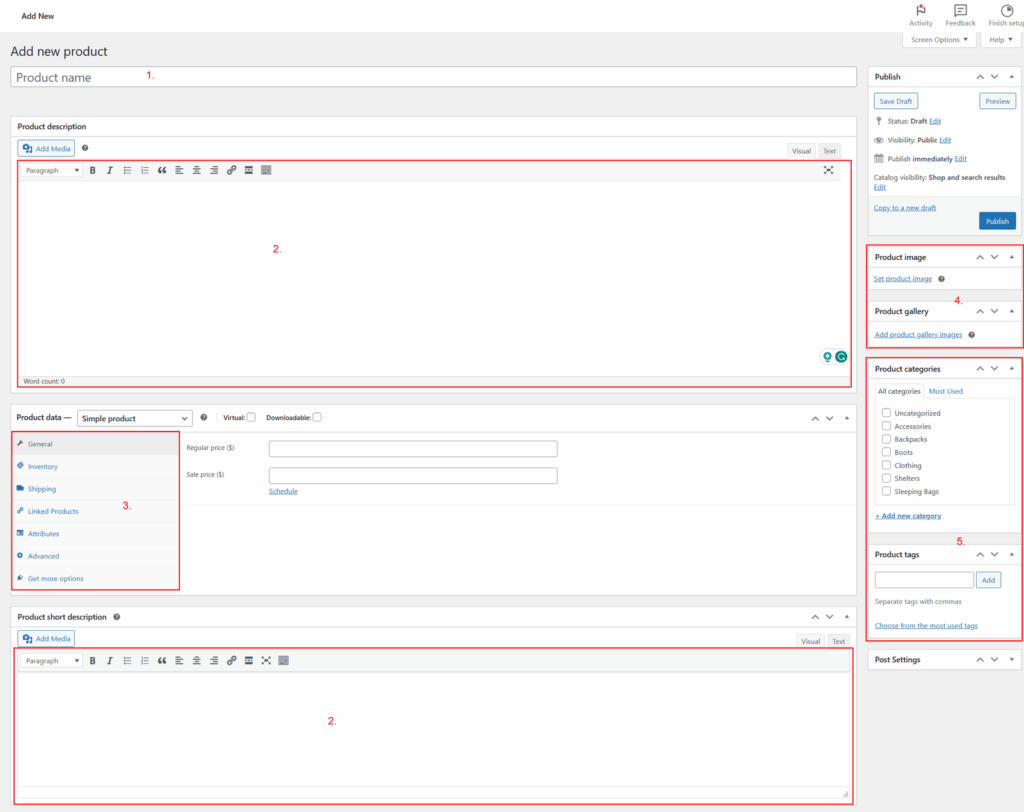Open fullscreen mode for Product description editor
1024x812 pixels.
(x=828, y=171)
